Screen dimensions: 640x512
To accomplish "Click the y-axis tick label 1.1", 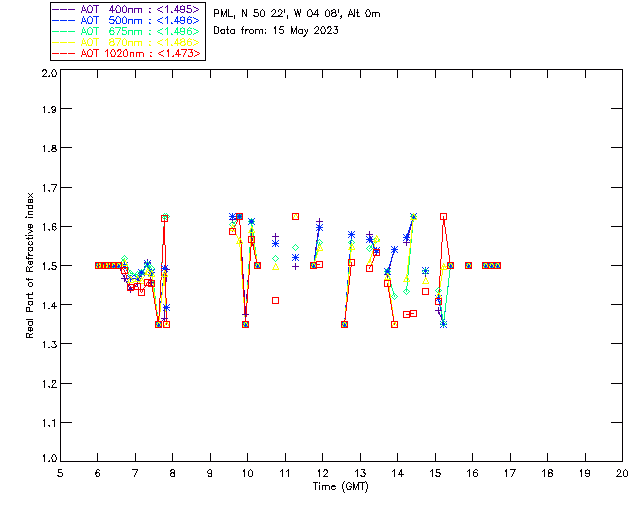I will (x=49, y=423).
